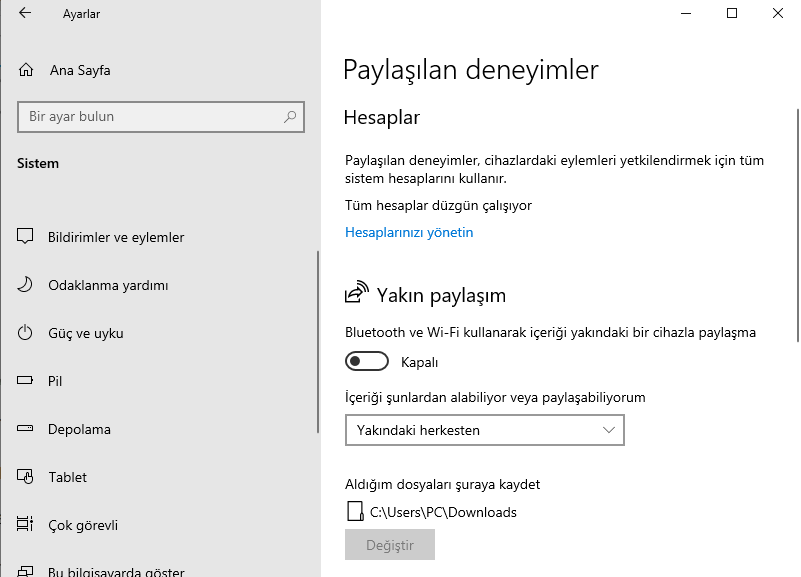Image resolution: width=801 pixels, height=577 pixels.
Task: Click the Pil battery icon
Action: point(26,381)
